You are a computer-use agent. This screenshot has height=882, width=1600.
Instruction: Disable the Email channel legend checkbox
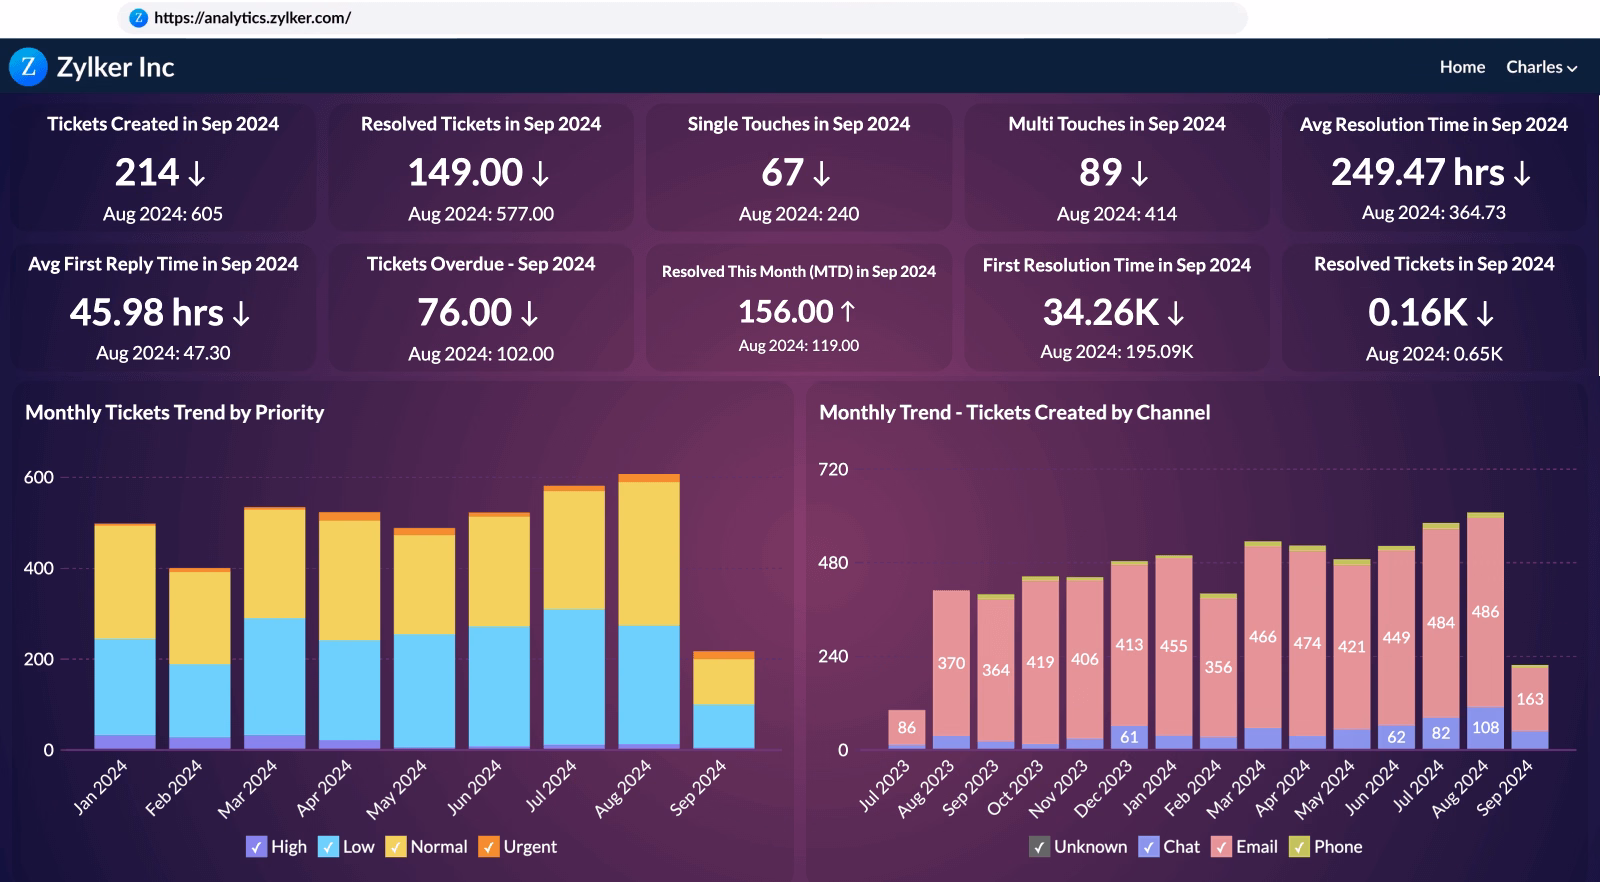point(1221,847)
